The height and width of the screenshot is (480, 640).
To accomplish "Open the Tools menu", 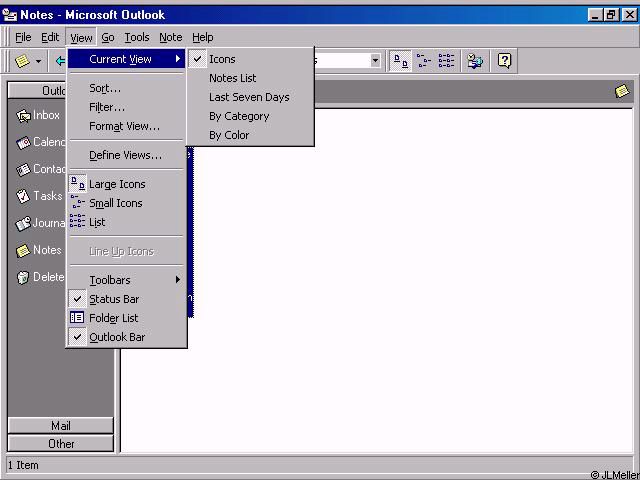I will [x=137, y=38].
